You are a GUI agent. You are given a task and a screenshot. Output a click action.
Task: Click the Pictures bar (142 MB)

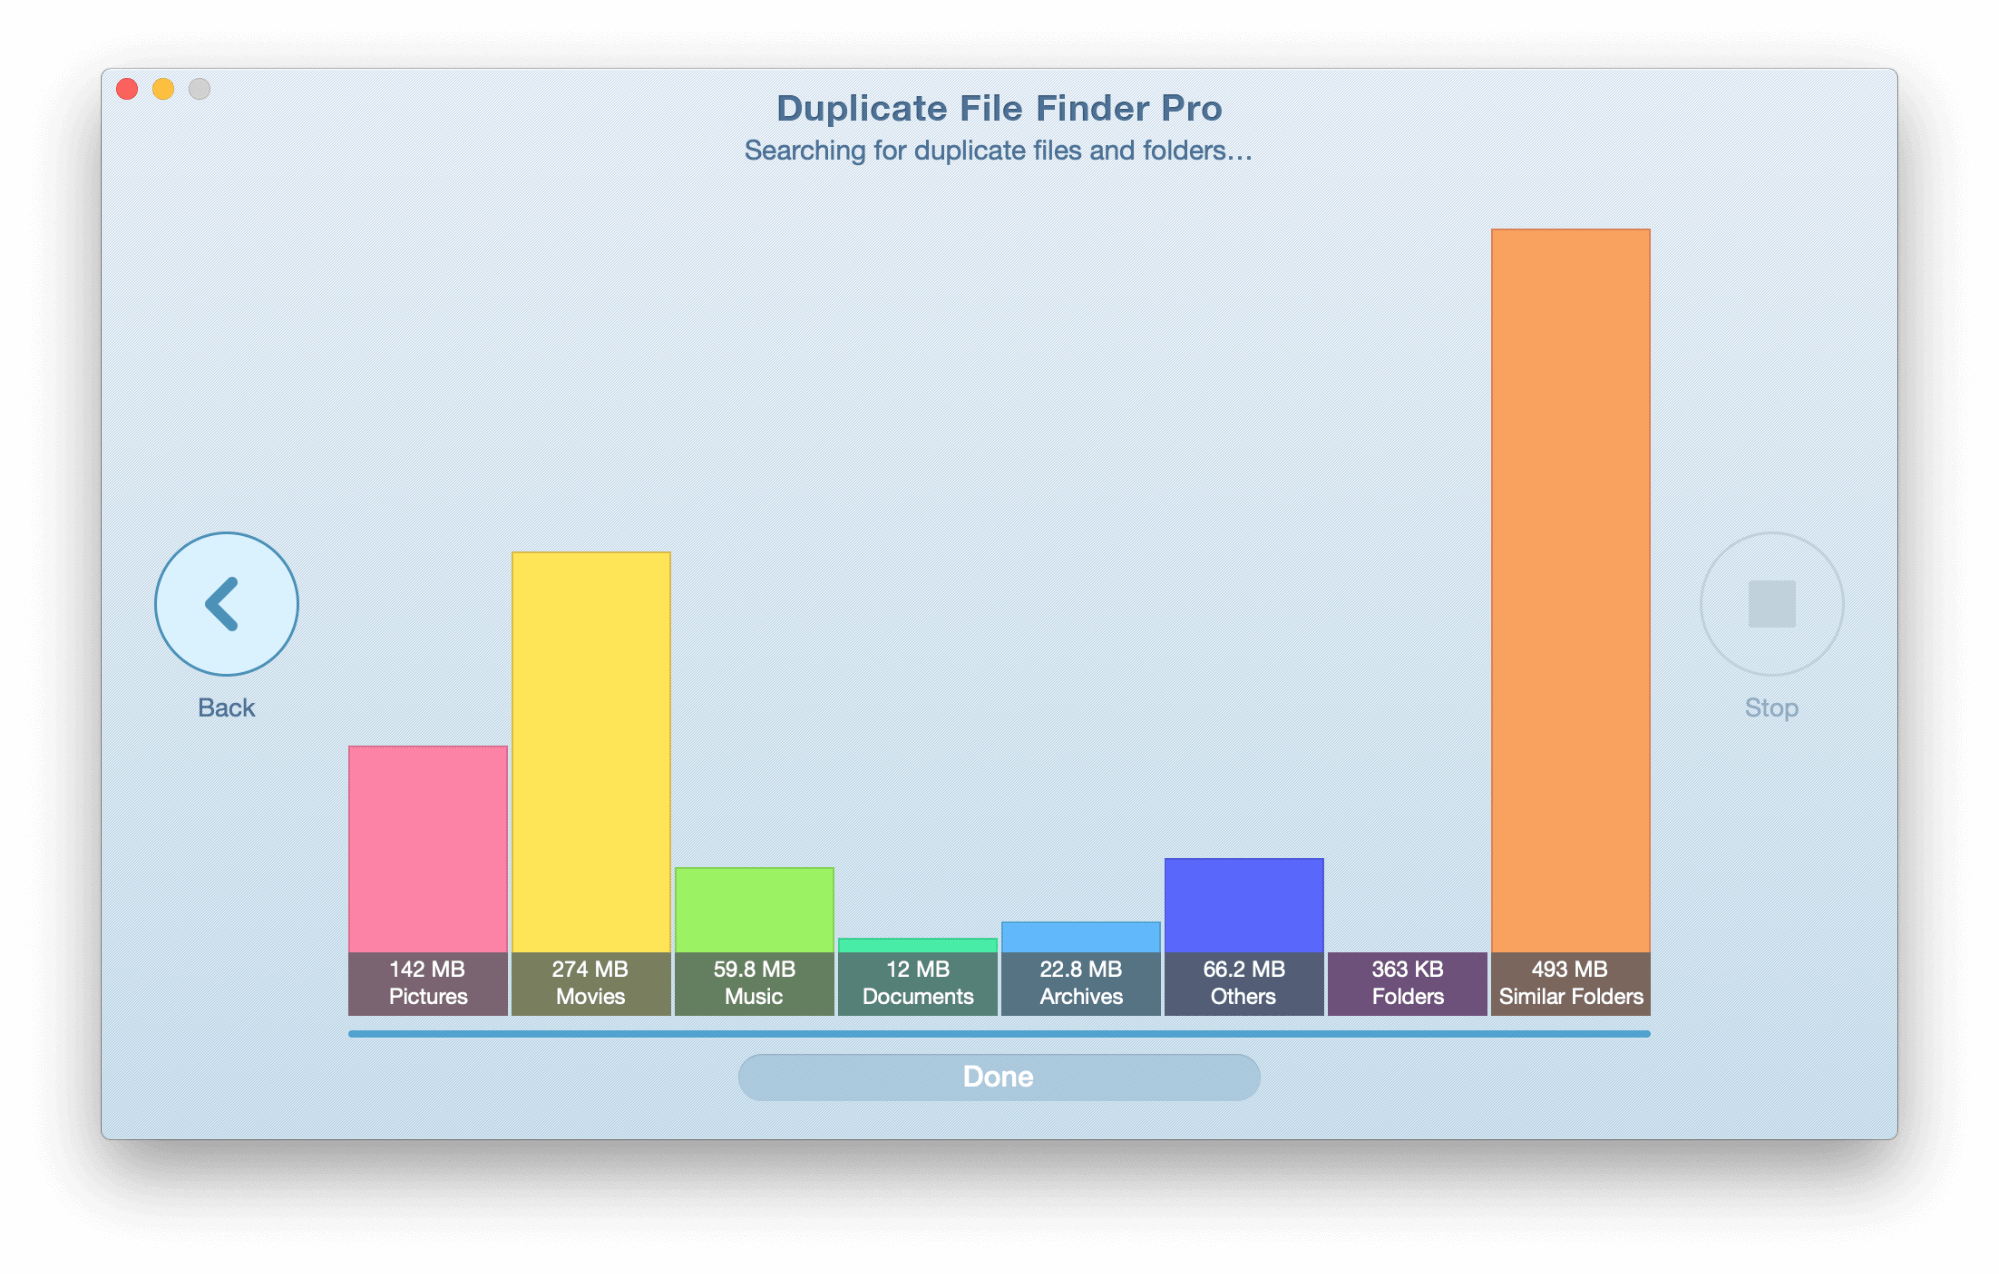point(415,845)
